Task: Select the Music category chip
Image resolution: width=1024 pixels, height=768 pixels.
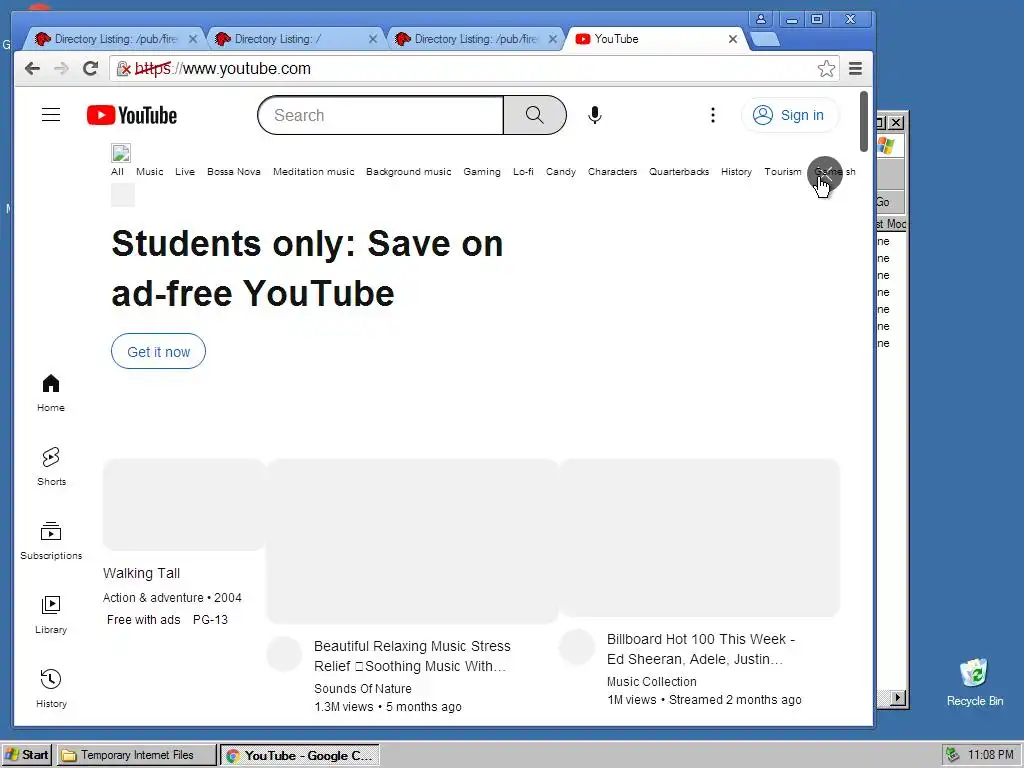Action: click(150, 172)
